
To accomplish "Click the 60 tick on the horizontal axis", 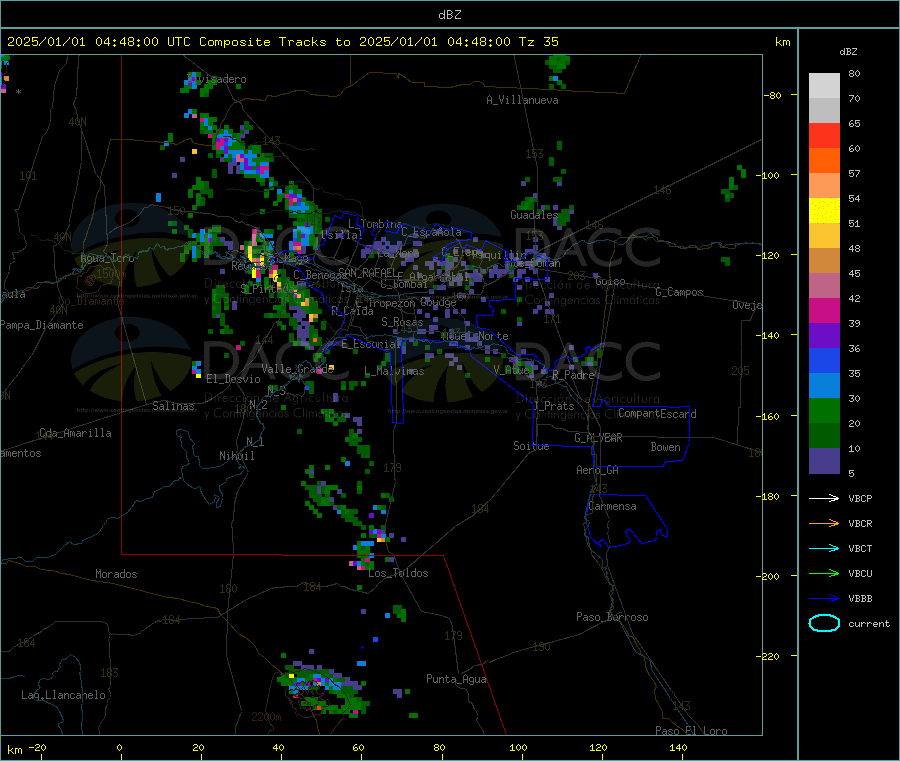I will pyautogui.click(x=358, y=747).
